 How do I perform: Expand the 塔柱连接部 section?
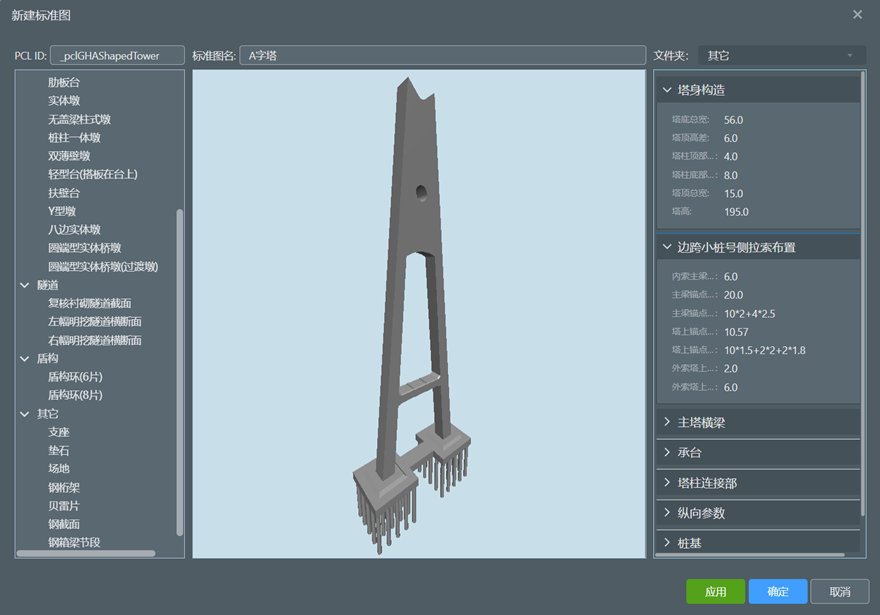(758, 483)
